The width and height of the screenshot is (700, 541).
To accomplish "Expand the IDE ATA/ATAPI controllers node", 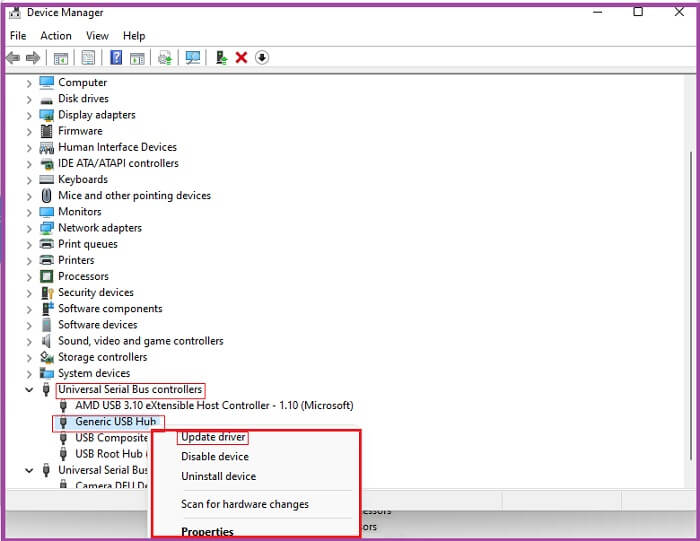I will click(x=29, y=164).
